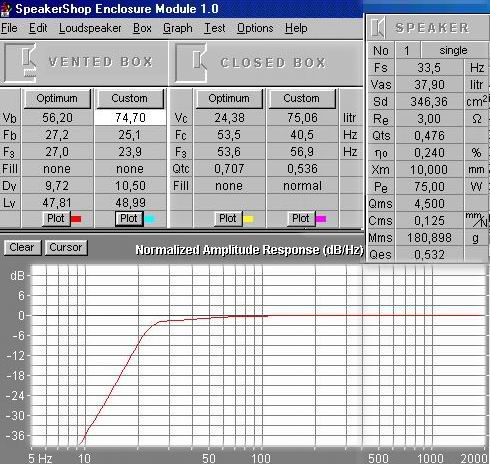Click the custom vented F3 value 23,9
Screen dimensions: 490x464
coord(130,152)
